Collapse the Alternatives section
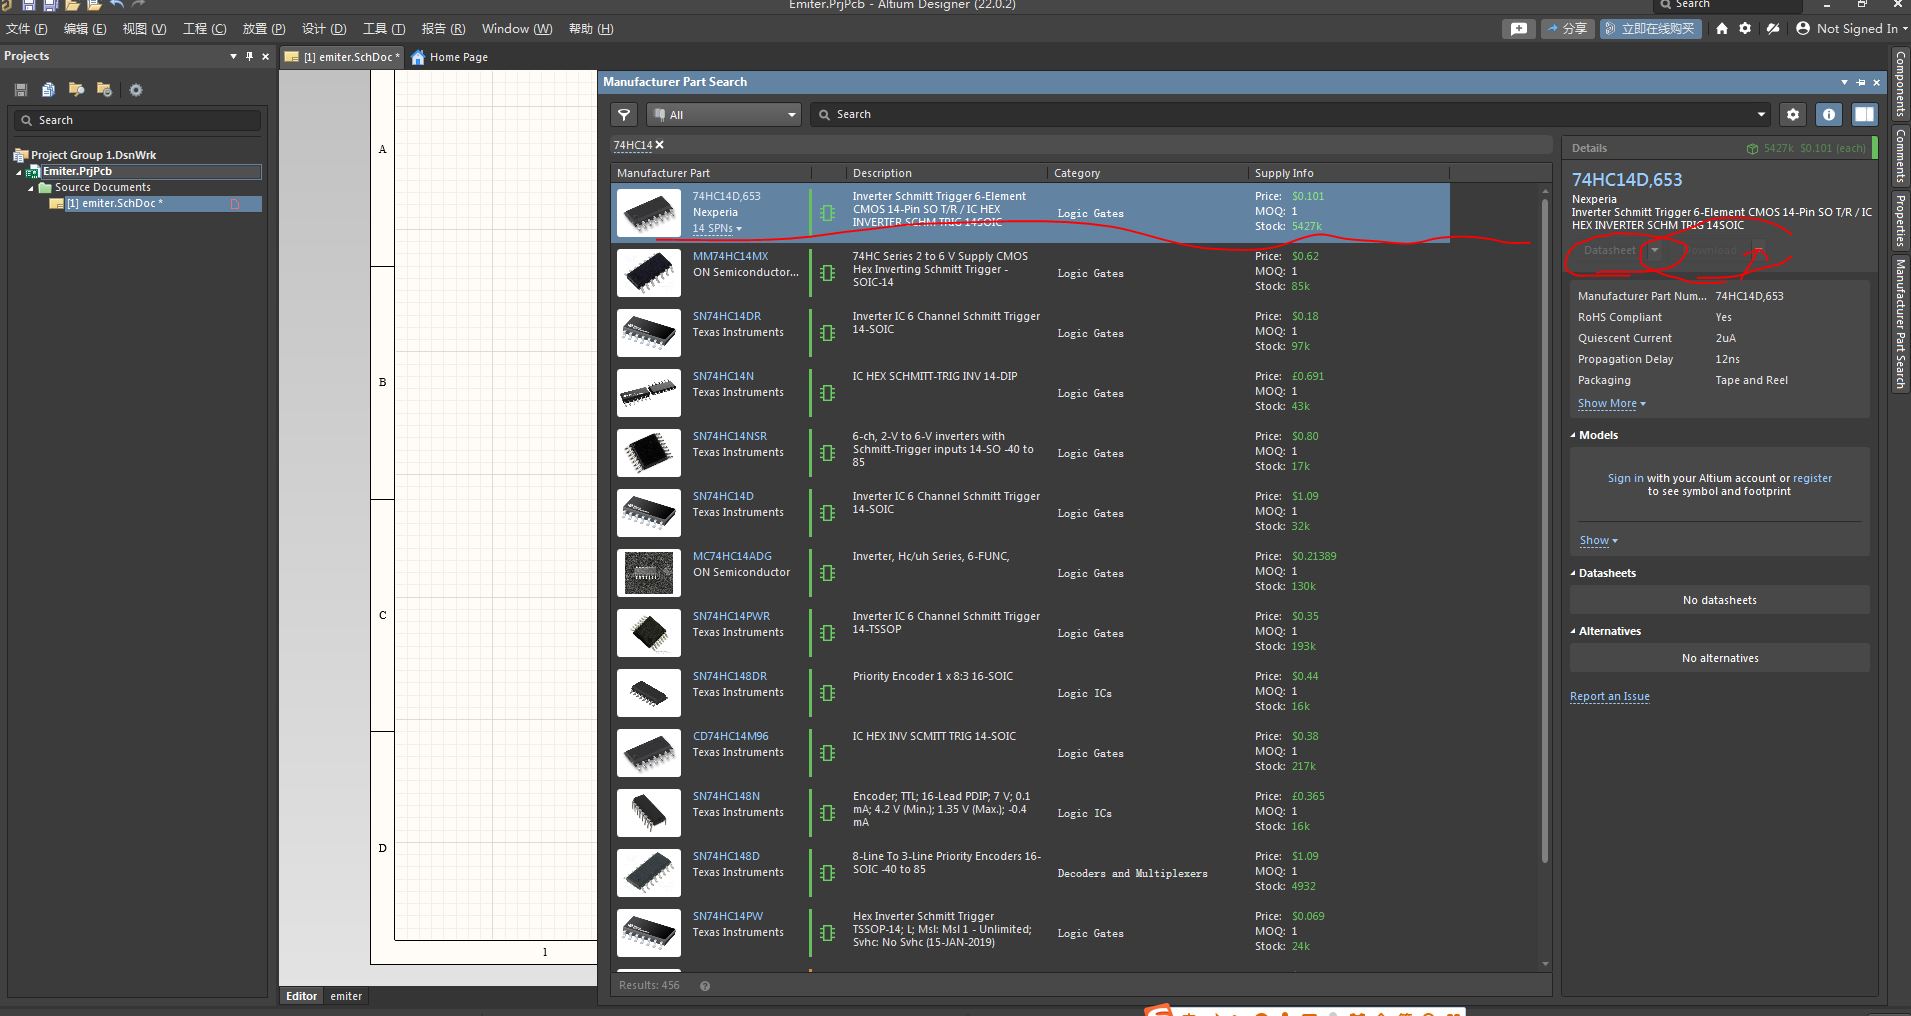 point(1573,631)
